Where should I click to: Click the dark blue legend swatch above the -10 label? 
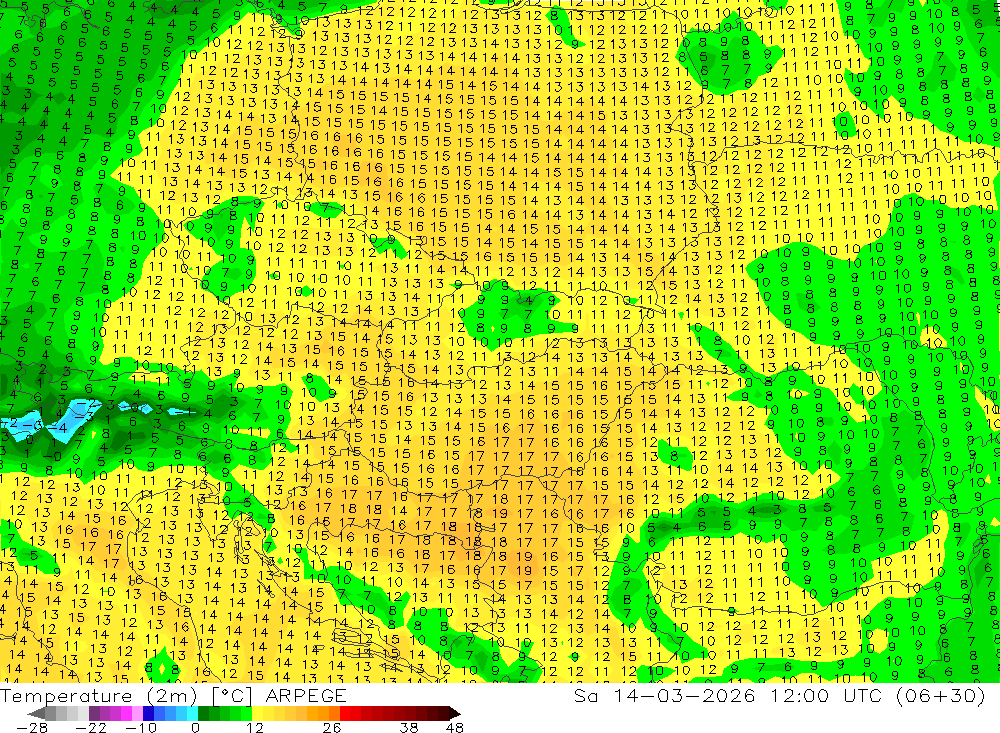[148, 713]
